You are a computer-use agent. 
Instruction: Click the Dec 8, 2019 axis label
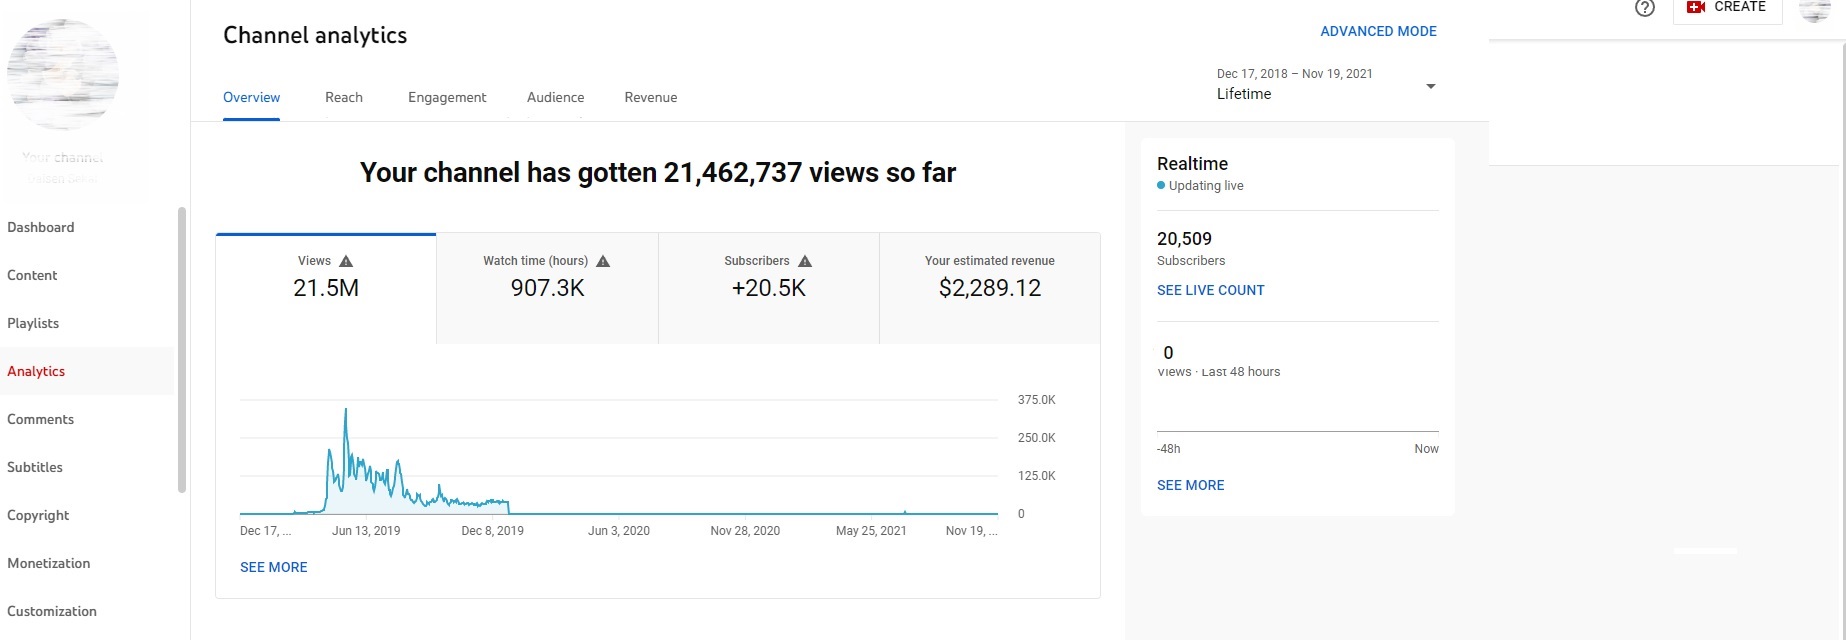[492, 531]
